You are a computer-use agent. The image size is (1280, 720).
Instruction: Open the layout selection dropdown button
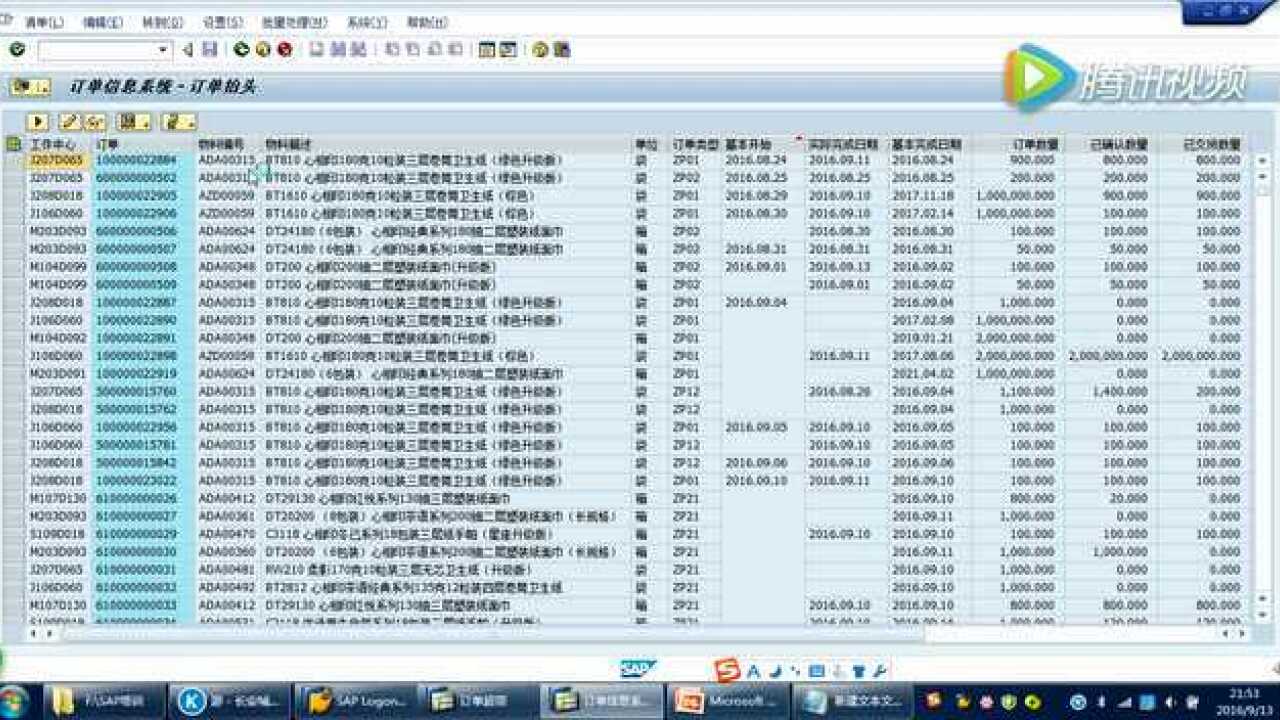pyautogui.click(x=134, y=122)
